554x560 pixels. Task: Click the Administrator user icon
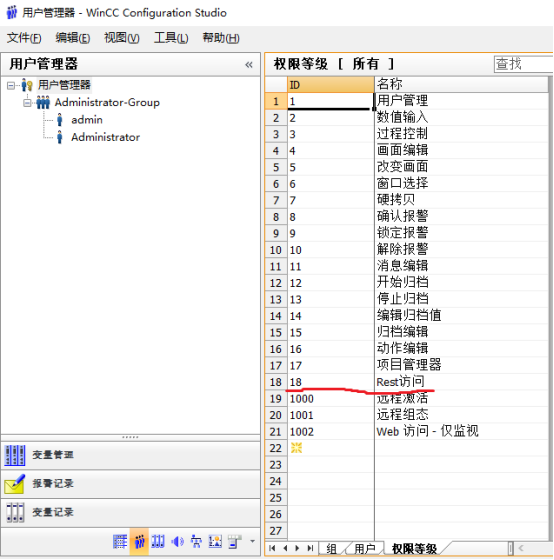tap(60, 137)
